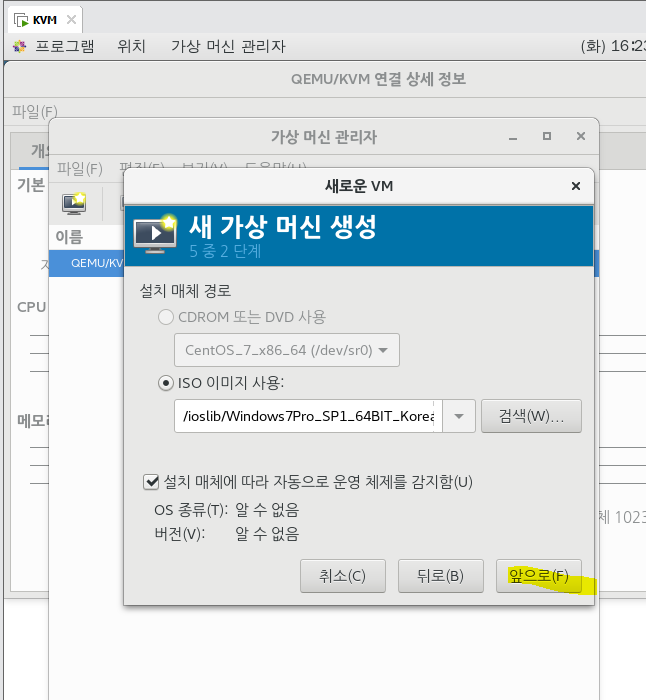This screenshot has height=700, width=646.
Task: Close the KVM tab
Action: pyautogui.click(x=71, y=20)
